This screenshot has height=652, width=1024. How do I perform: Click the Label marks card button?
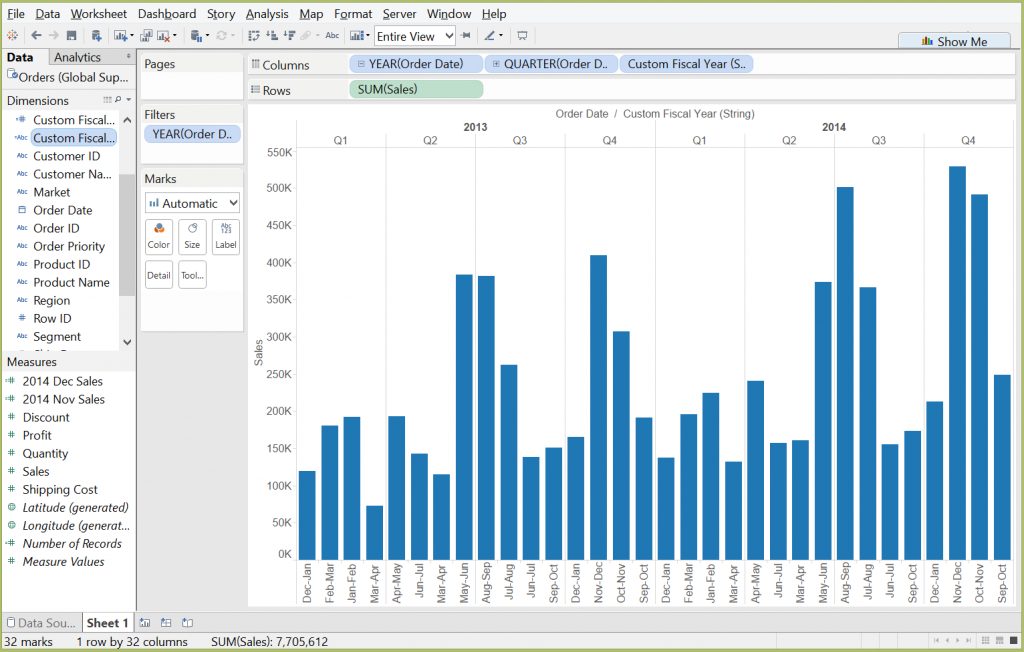pyautogui.click(x=226, y=236)
